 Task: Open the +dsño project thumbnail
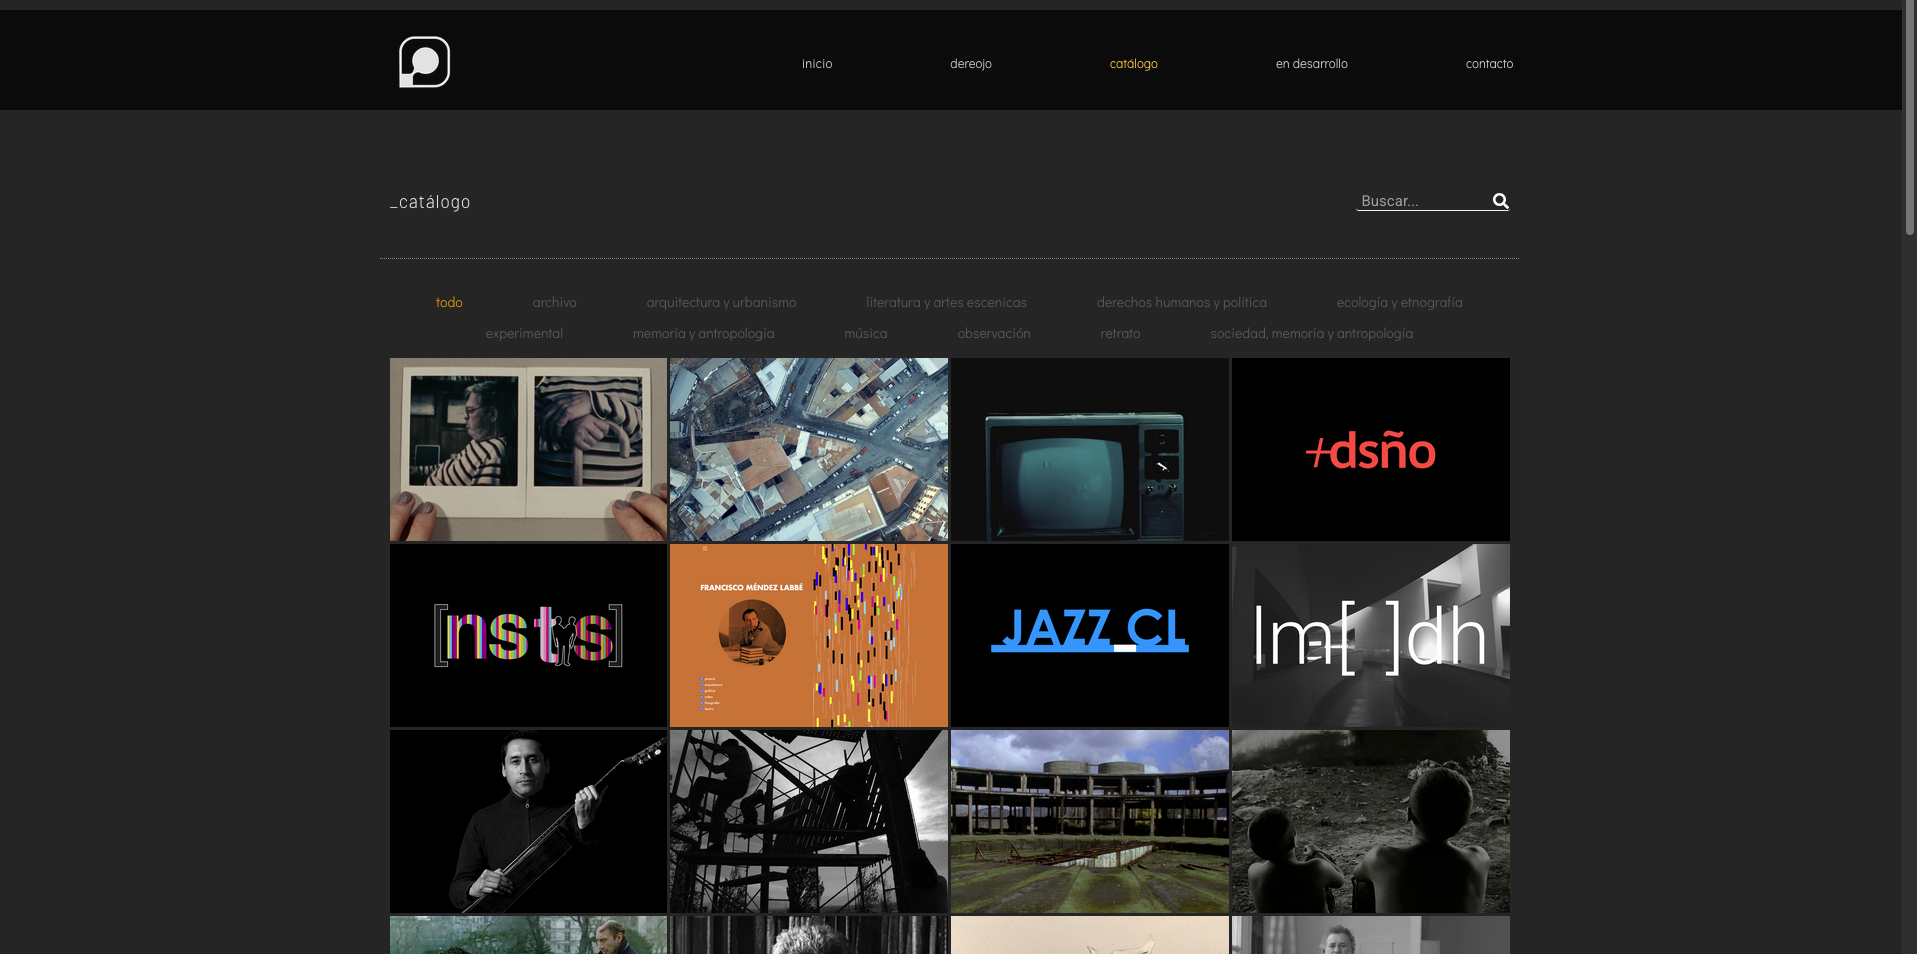click(1370, 450)
